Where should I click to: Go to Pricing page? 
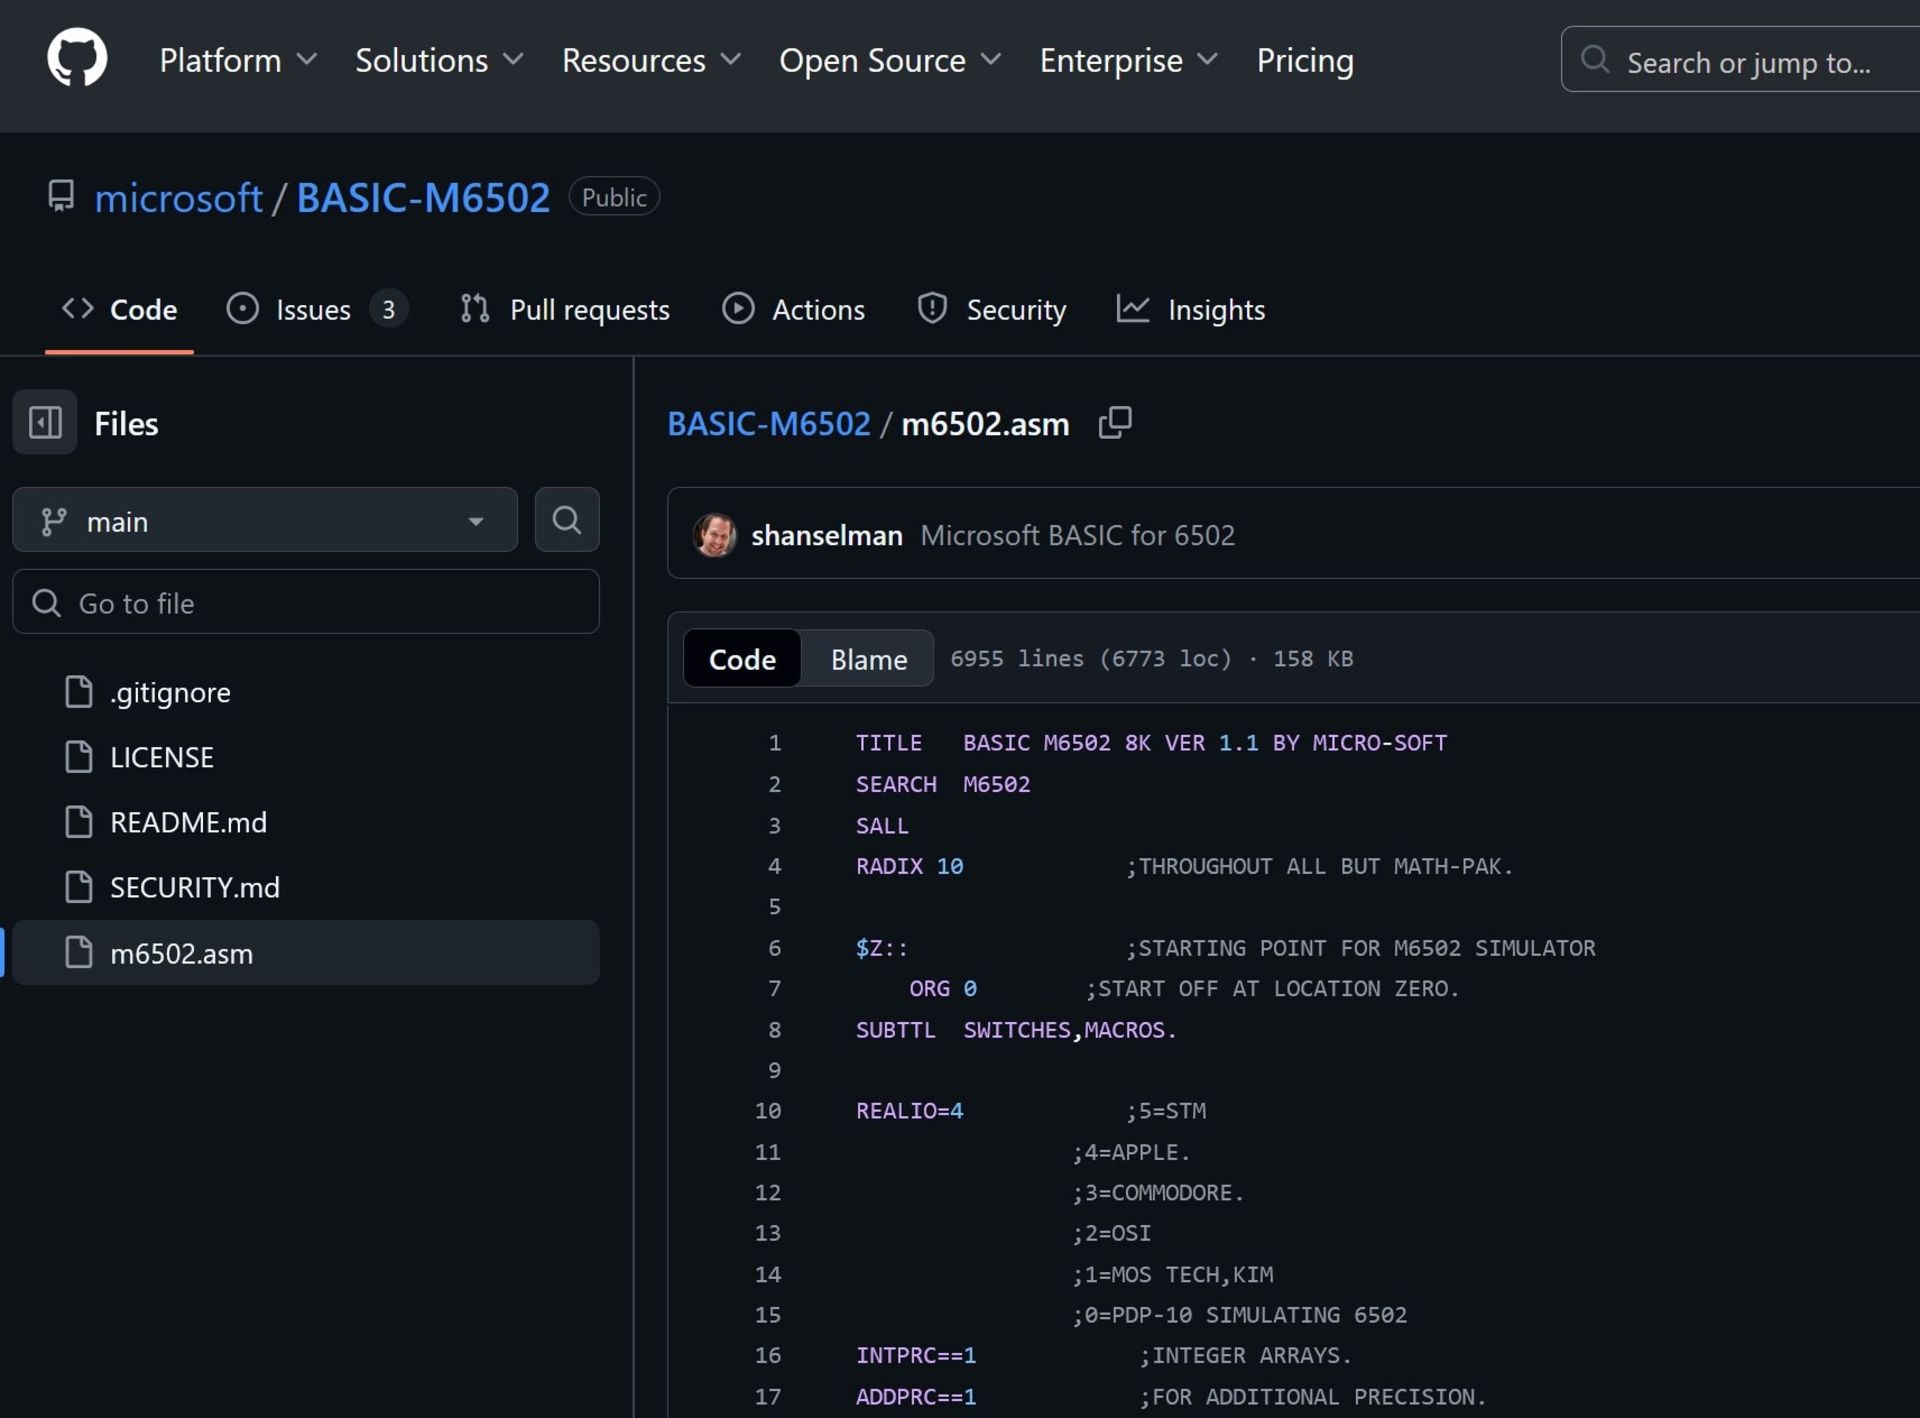click(x=1305, y=61)
